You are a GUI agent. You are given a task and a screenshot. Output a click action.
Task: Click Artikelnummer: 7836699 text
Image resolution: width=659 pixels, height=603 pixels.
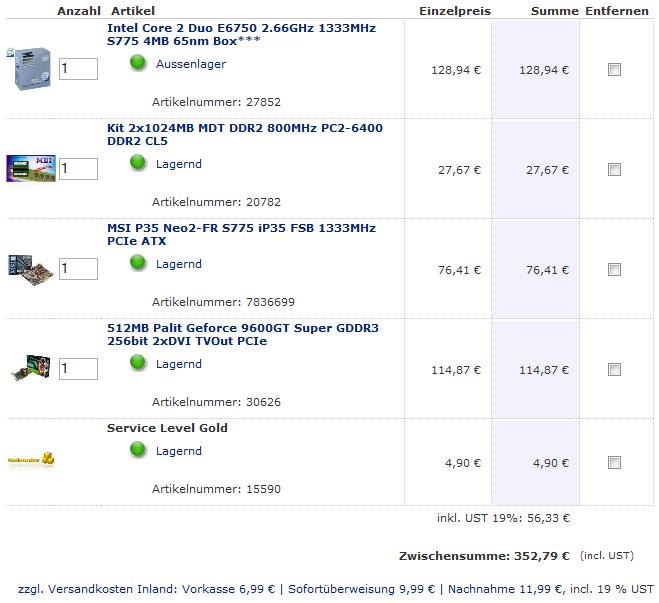pyautogui.click(x=223, y=302)
